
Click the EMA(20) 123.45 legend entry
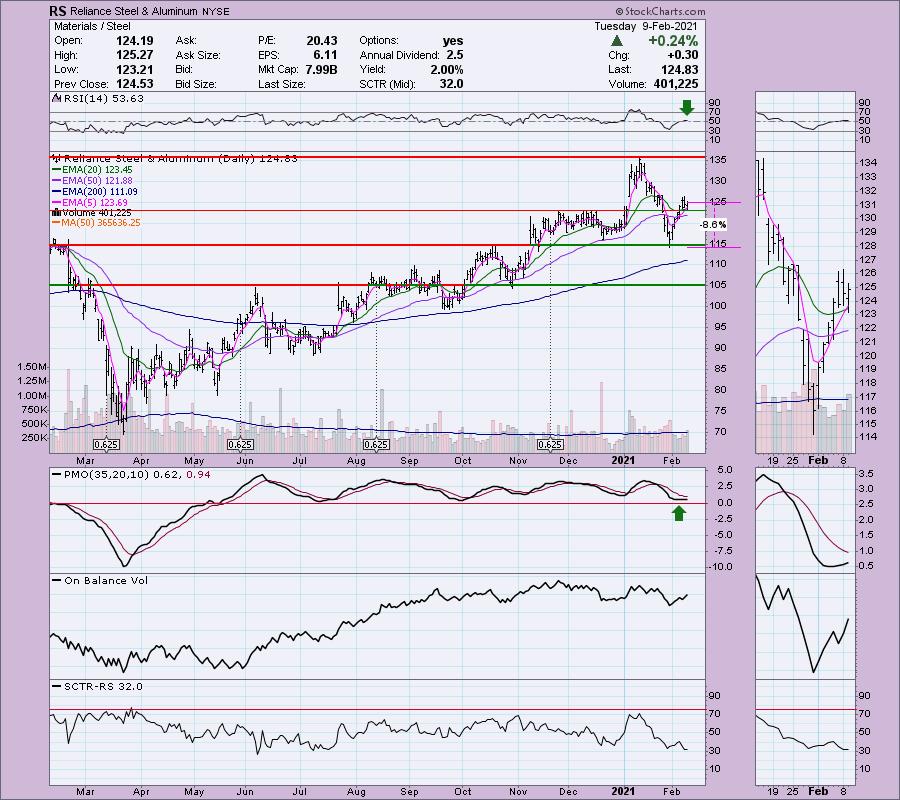pyautogui.click(x=92, y=170)
